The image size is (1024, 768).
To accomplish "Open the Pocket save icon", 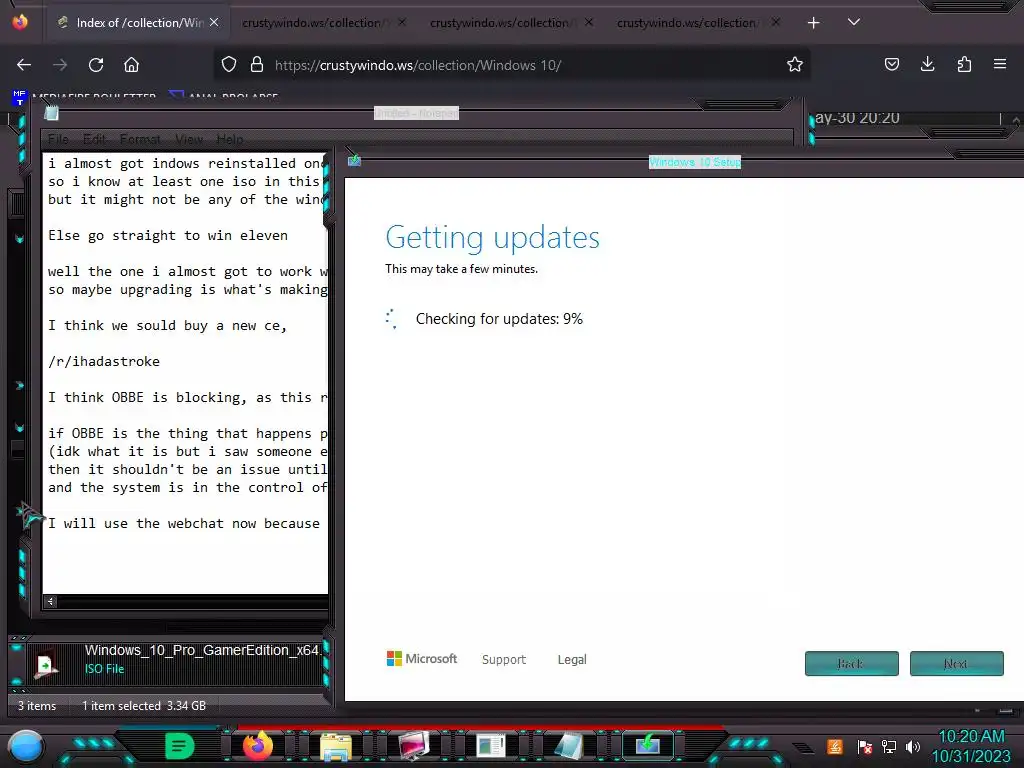I will click(x=891, y=65).
